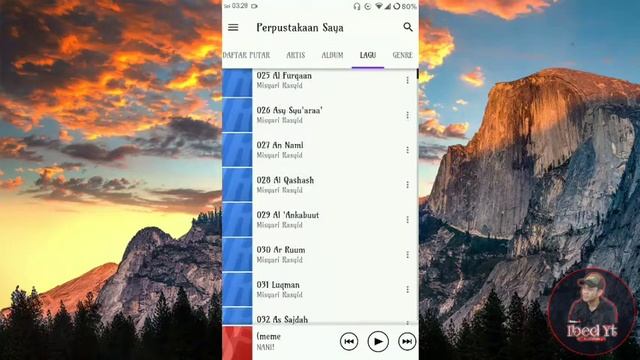The image size is (640, 360).
Task: Play song 030 Ar Ruum
Action: click(x=320, y=255)
